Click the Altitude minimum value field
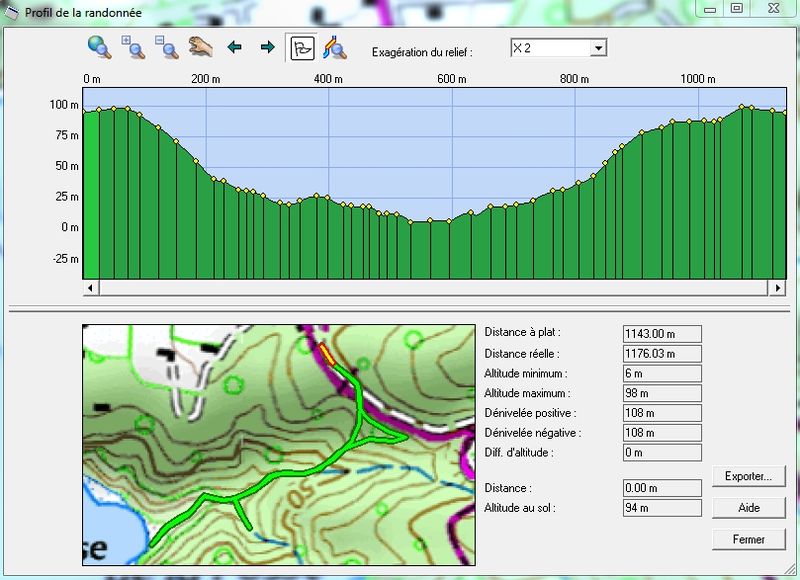Image resolution: width=800 pixels, height=580 pixels. (x=662, y=373)
